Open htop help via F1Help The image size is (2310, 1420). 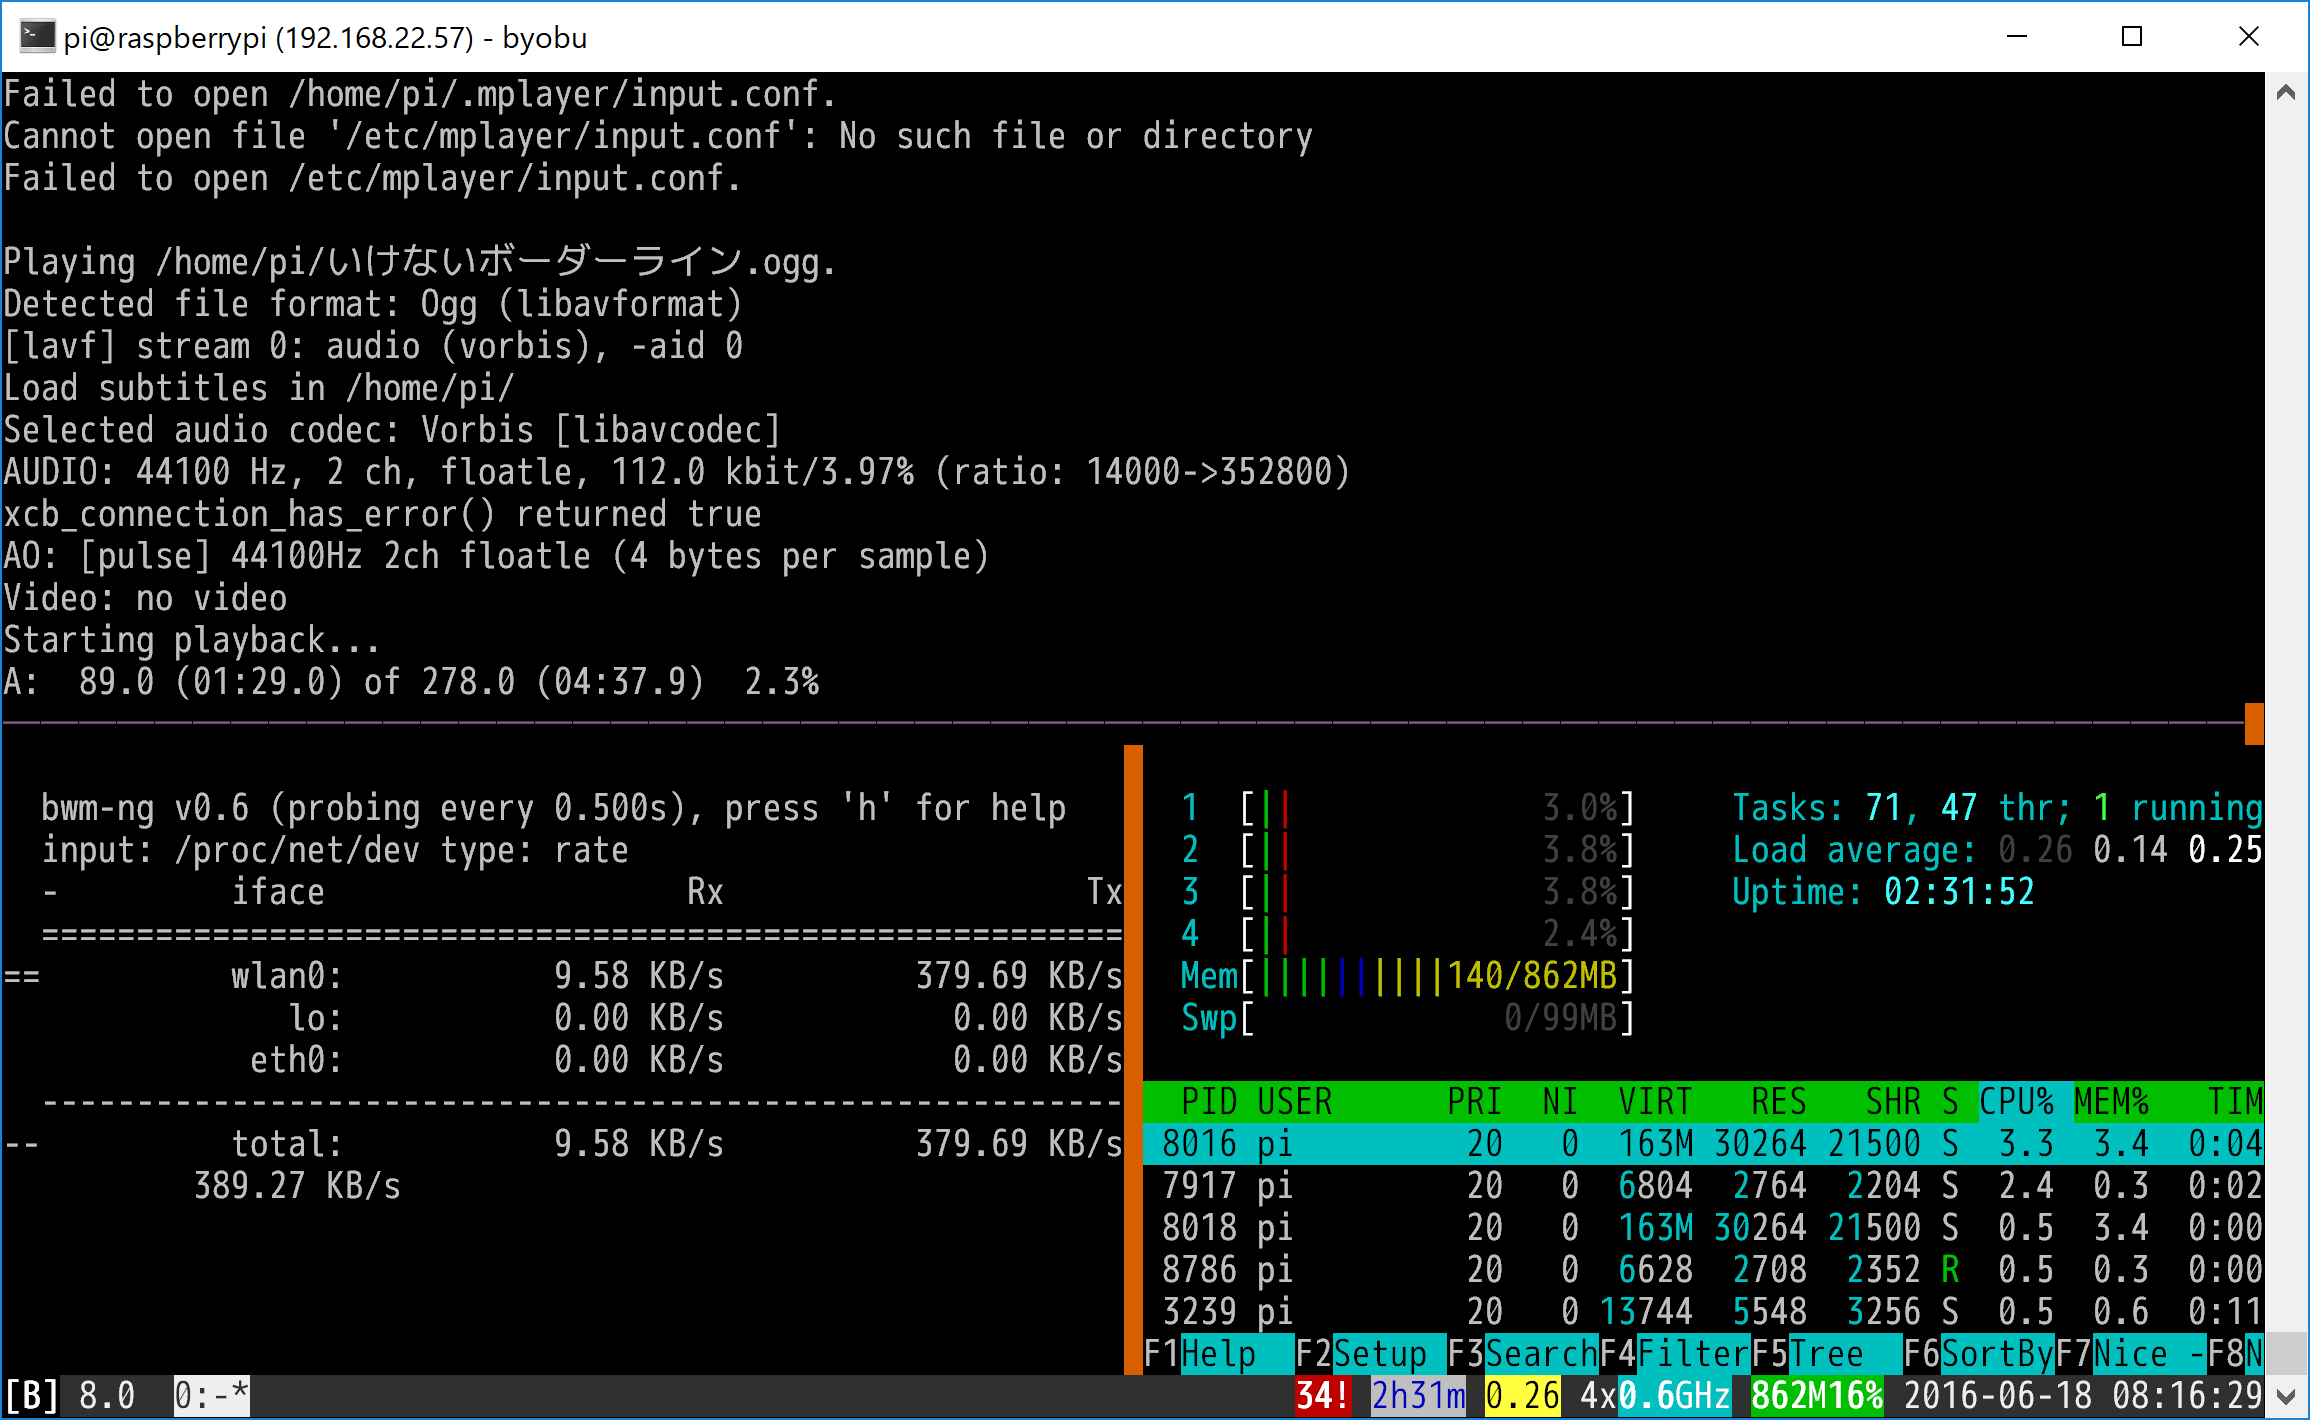click(1201, 1353)
